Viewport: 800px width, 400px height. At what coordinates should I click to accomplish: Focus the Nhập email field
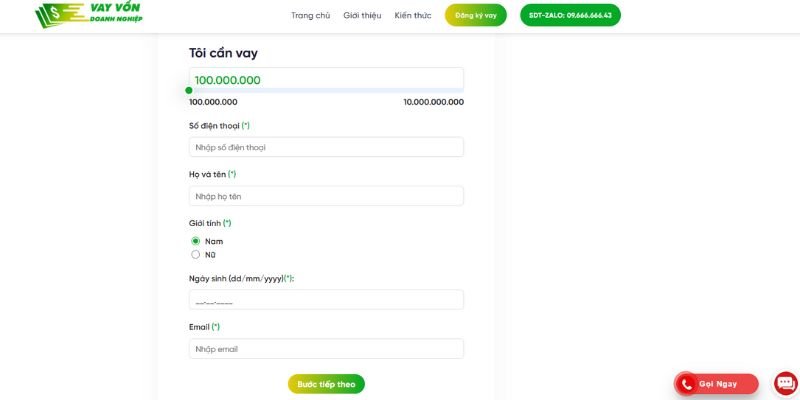click(x=327, y=349)
